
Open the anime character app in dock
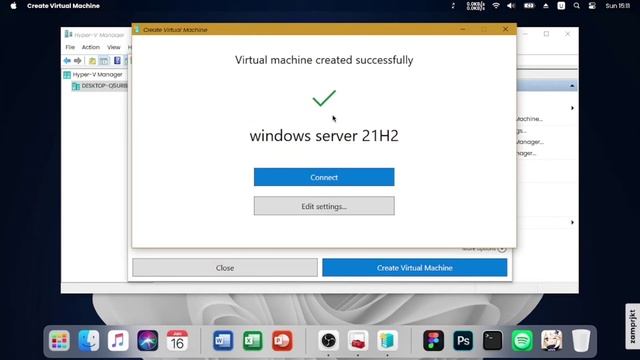point(551,340)
